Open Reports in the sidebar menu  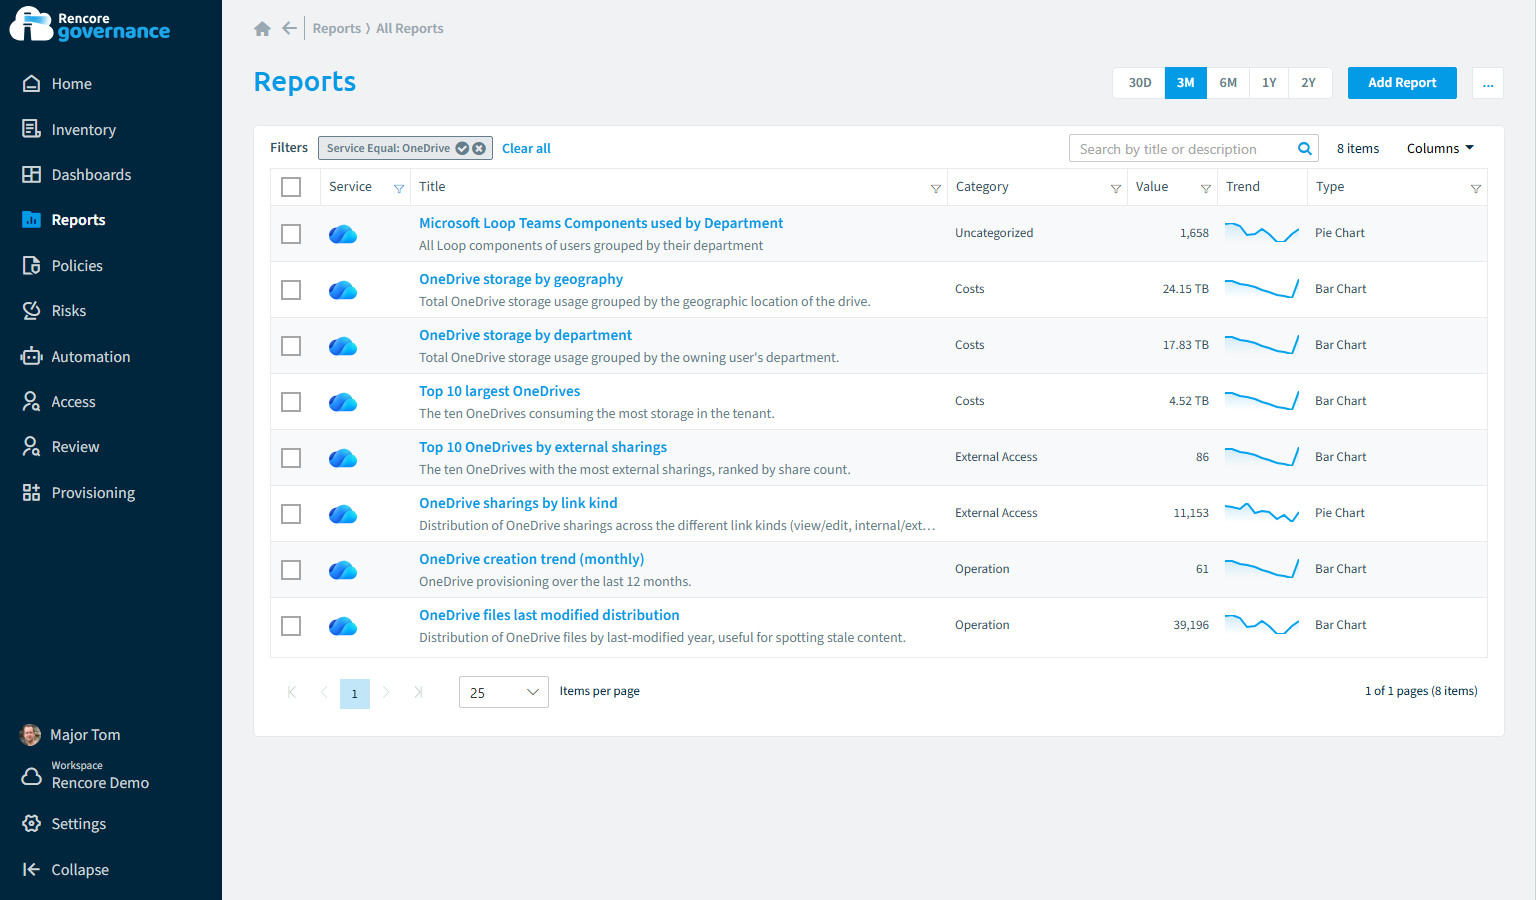tap(78, 220)
